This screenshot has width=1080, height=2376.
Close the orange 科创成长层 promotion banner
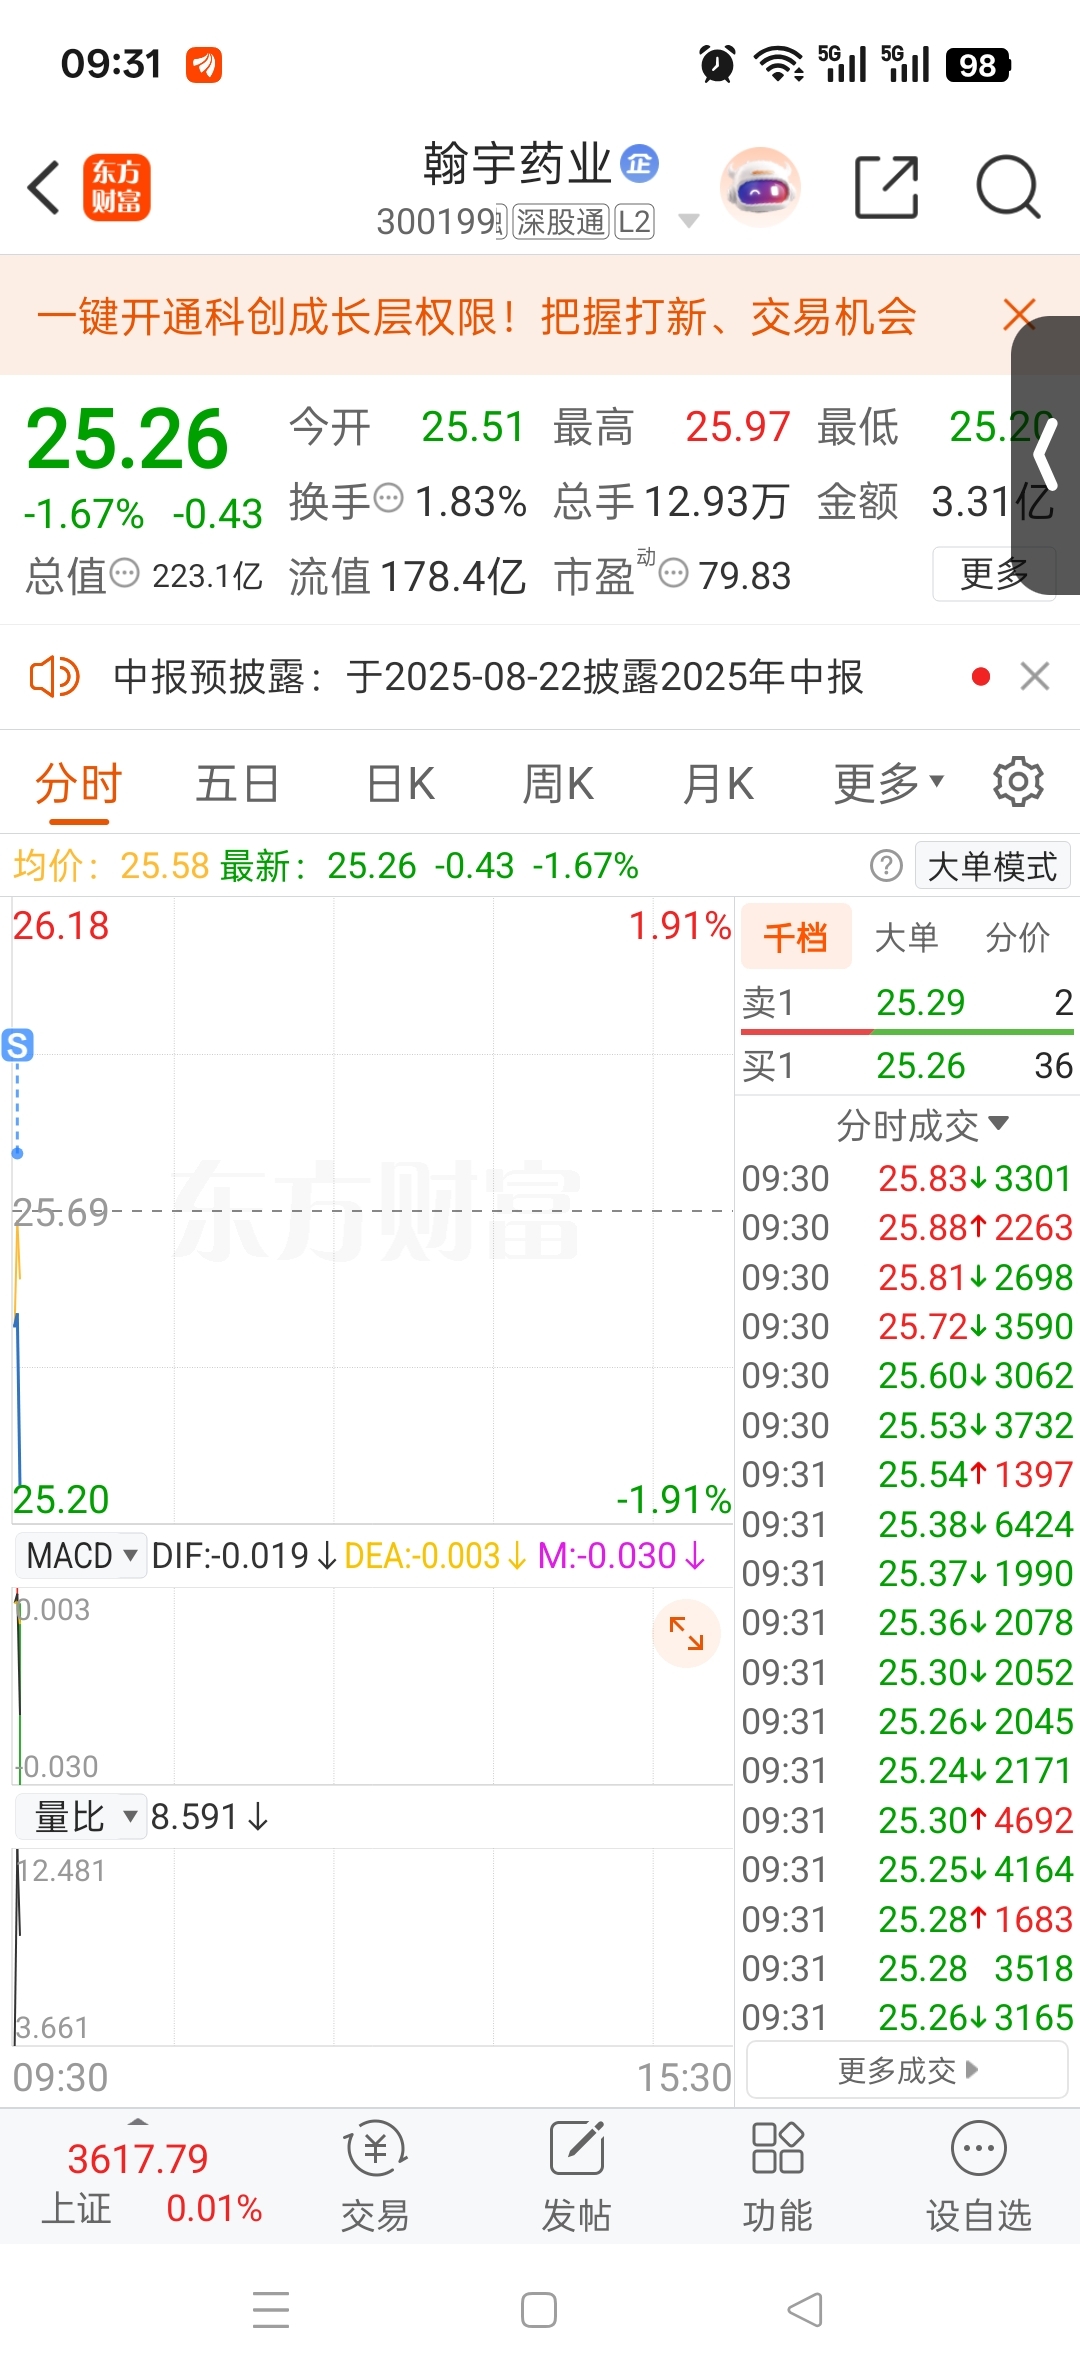[x=1017, y=315]
